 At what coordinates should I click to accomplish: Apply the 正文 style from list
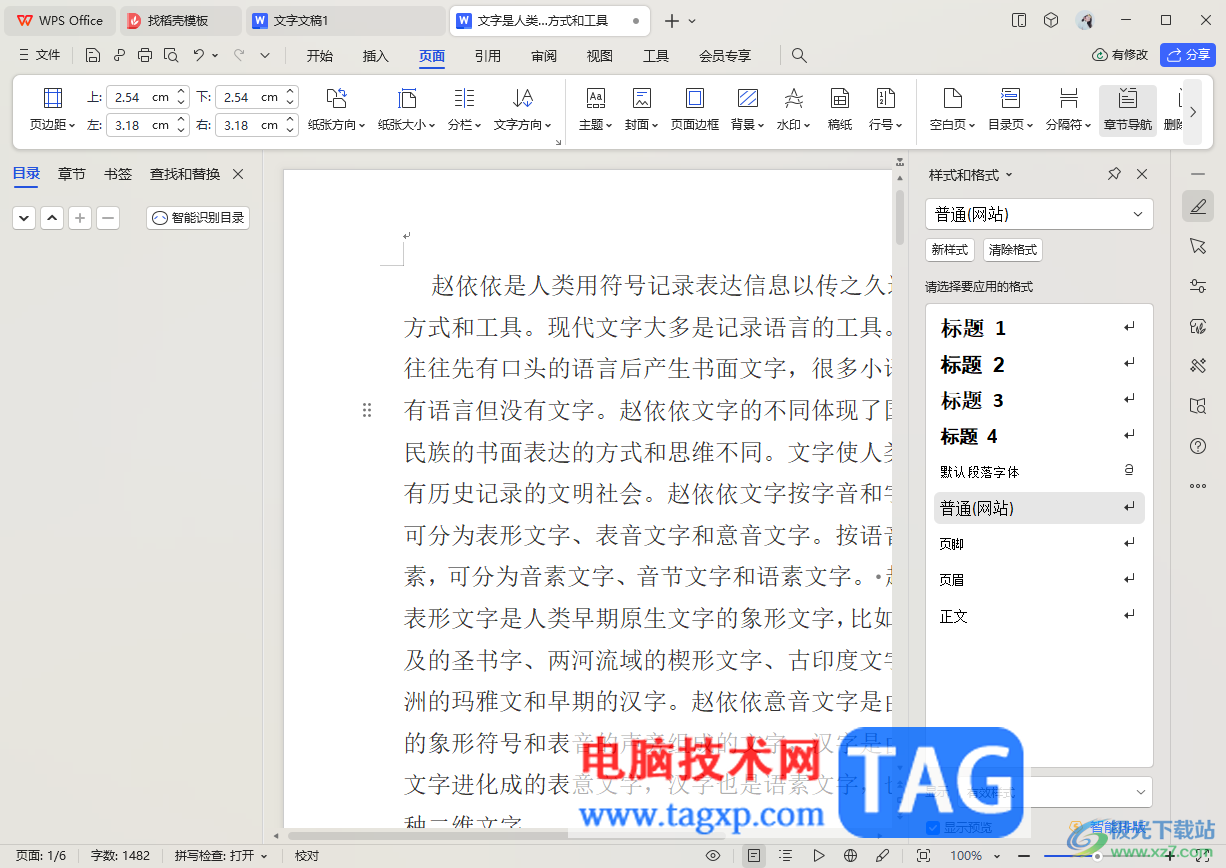[1039, 616]
